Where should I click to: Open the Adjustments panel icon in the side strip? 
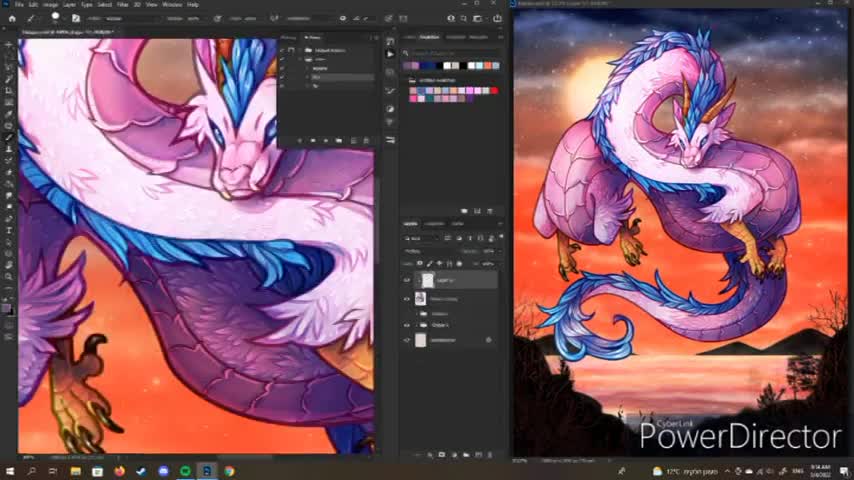pos(391,108)
